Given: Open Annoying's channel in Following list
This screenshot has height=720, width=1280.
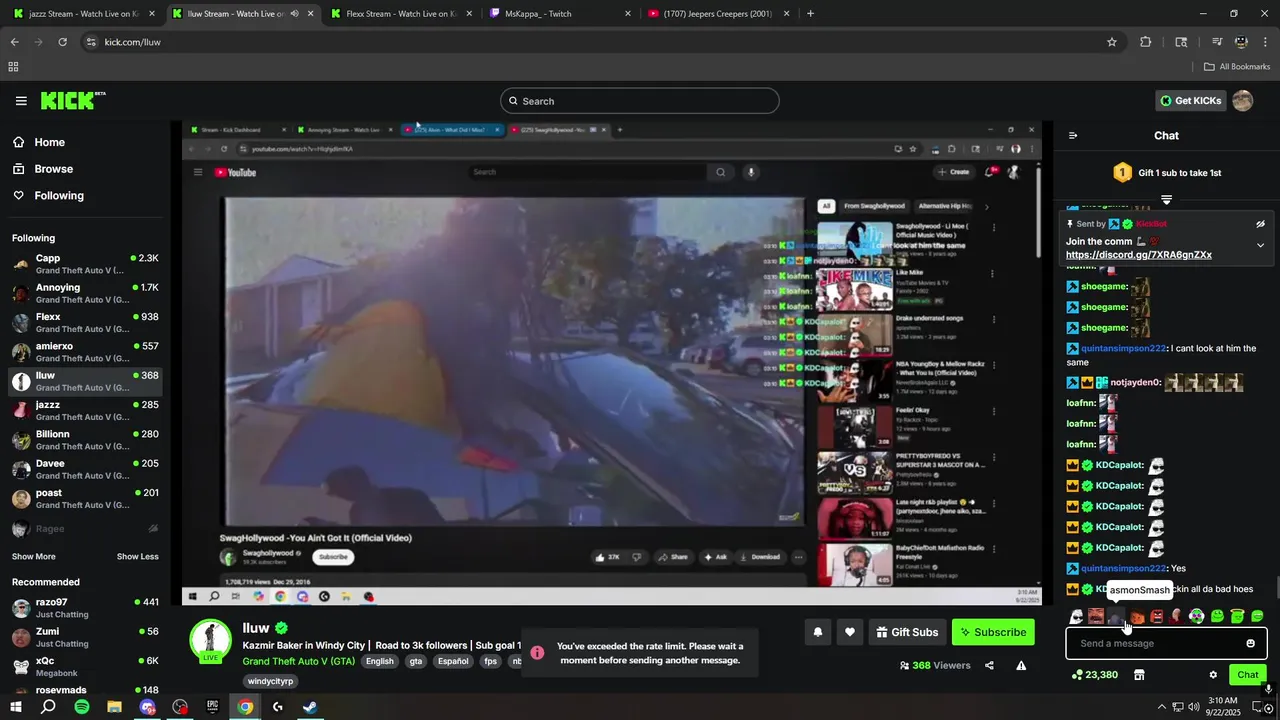Looking at the screenshot, I should point(85,293).
